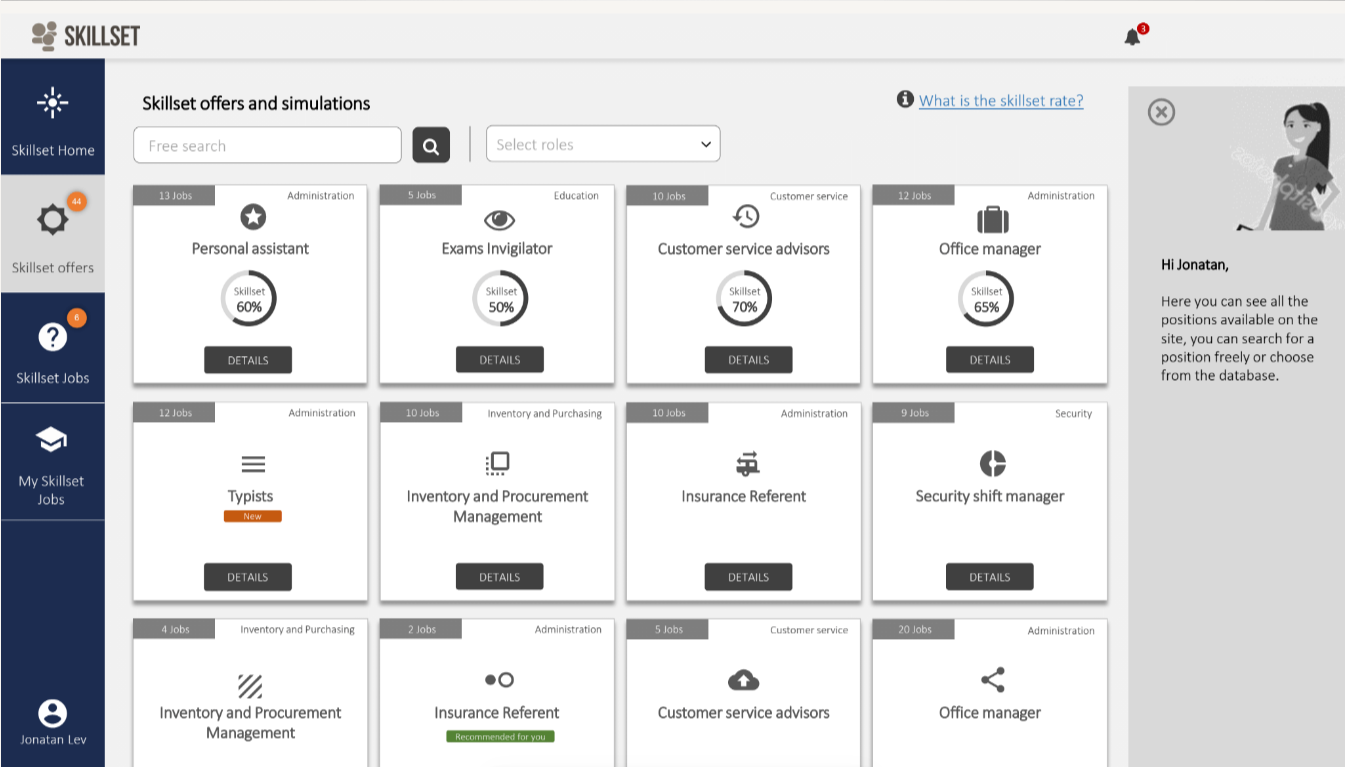1345x767 pixels.
Task: Click the 9 Jobs label on Security card
Action: coord(914,412)
